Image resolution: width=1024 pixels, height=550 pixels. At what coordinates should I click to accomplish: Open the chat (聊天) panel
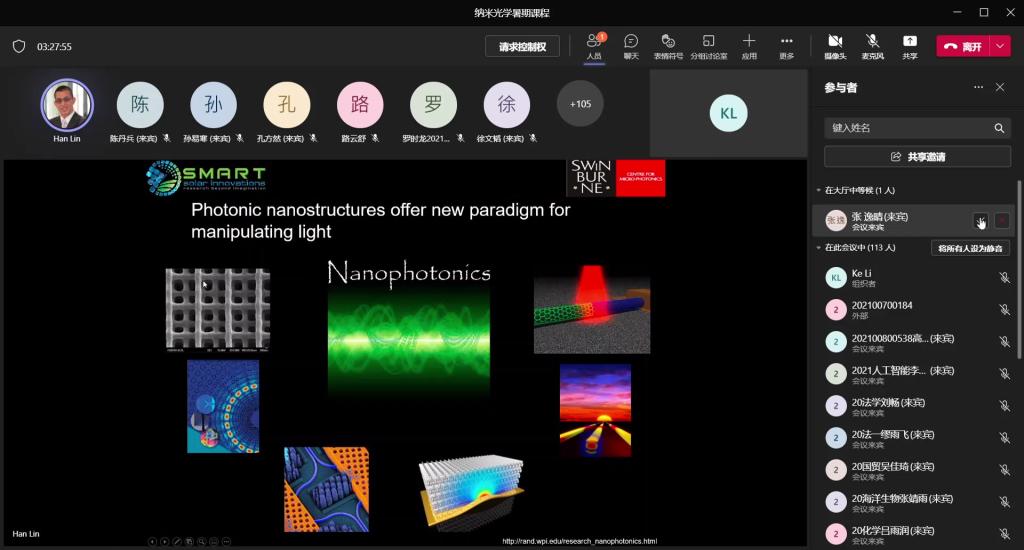[x=631, y=46]
